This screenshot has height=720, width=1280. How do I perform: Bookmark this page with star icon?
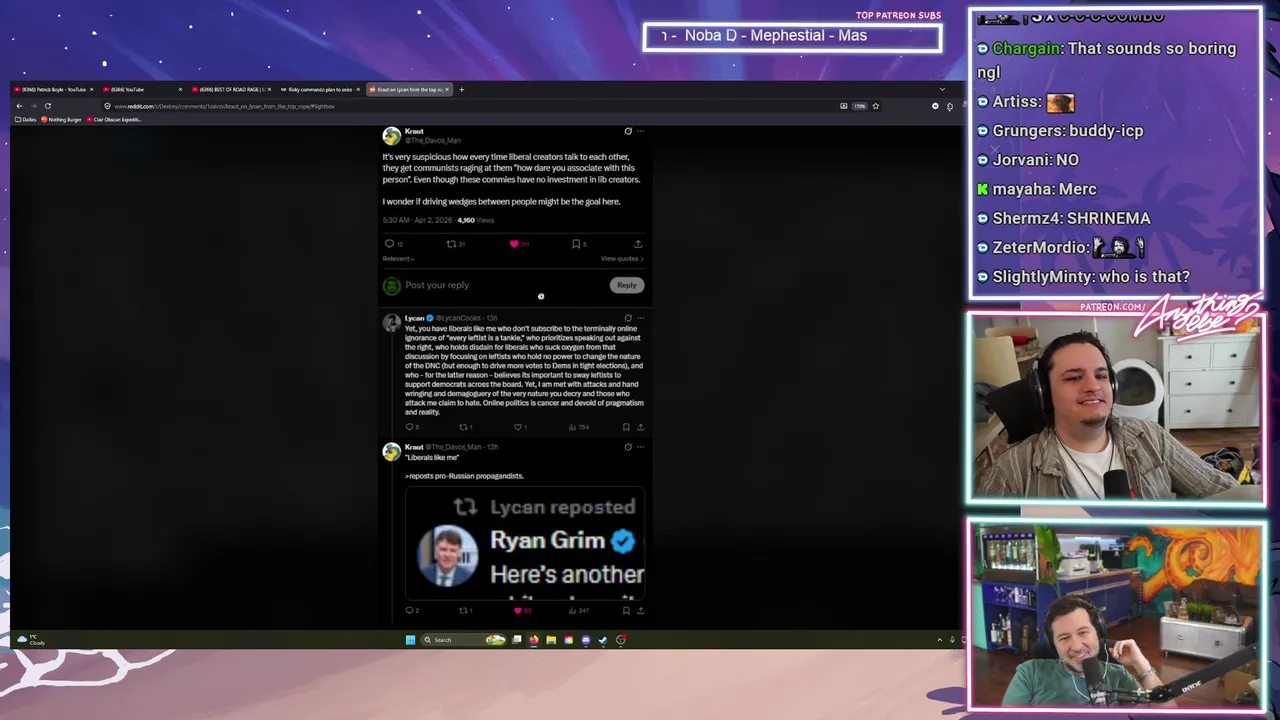(x=875, y=106)
